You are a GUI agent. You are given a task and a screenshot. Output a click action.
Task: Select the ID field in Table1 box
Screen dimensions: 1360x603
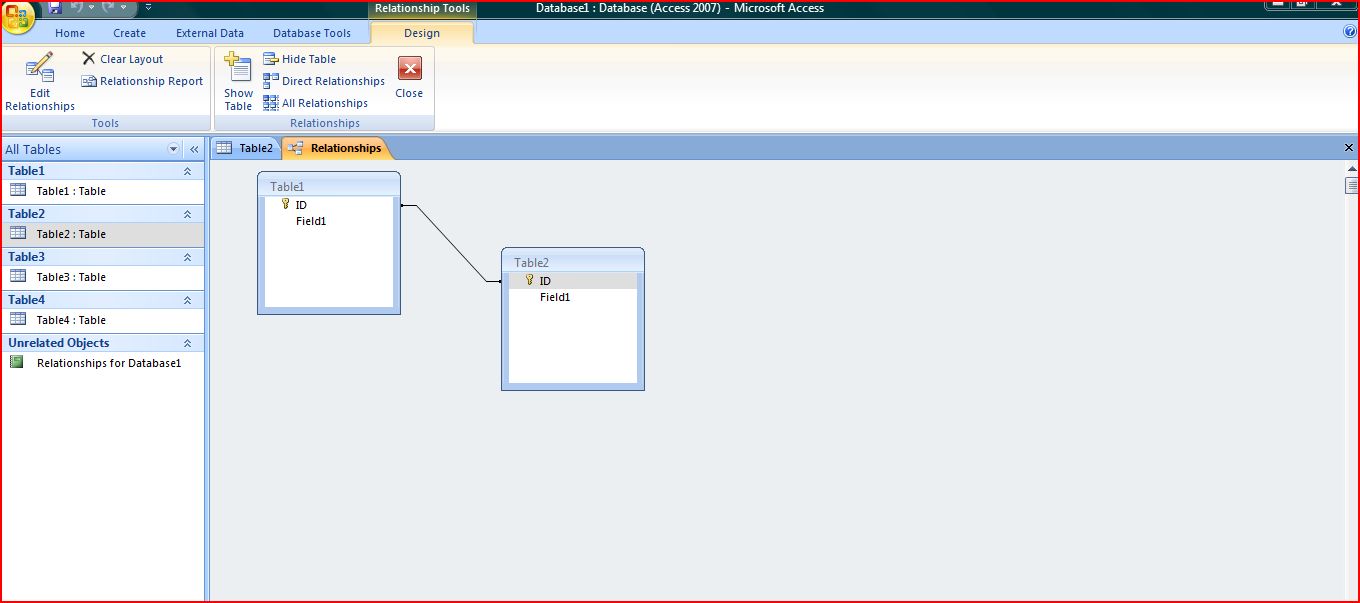coord(329,205)
